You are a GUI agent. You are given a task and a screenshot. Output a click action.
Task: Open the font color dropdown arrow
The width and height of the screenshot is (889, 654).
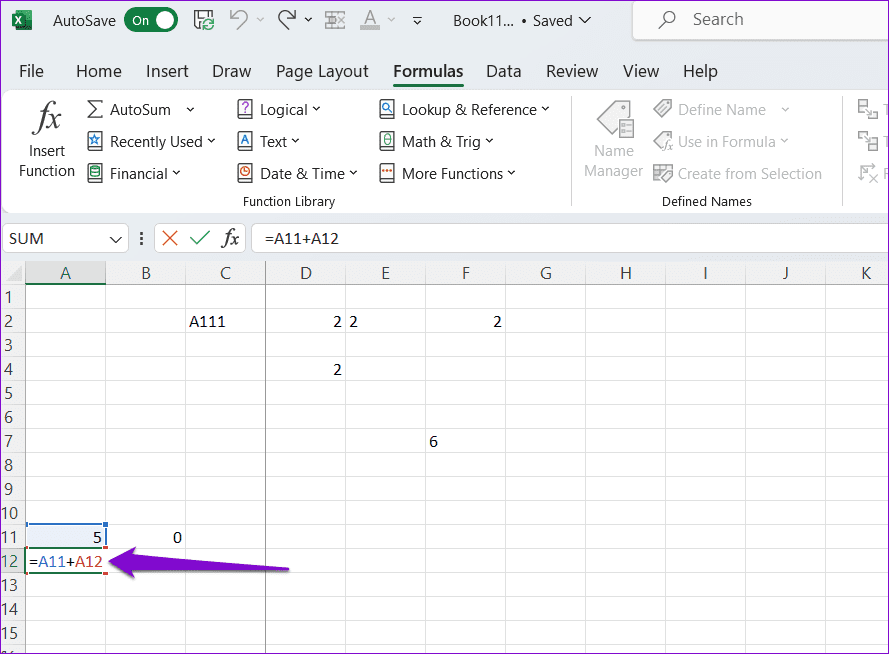tap(391, 20)
